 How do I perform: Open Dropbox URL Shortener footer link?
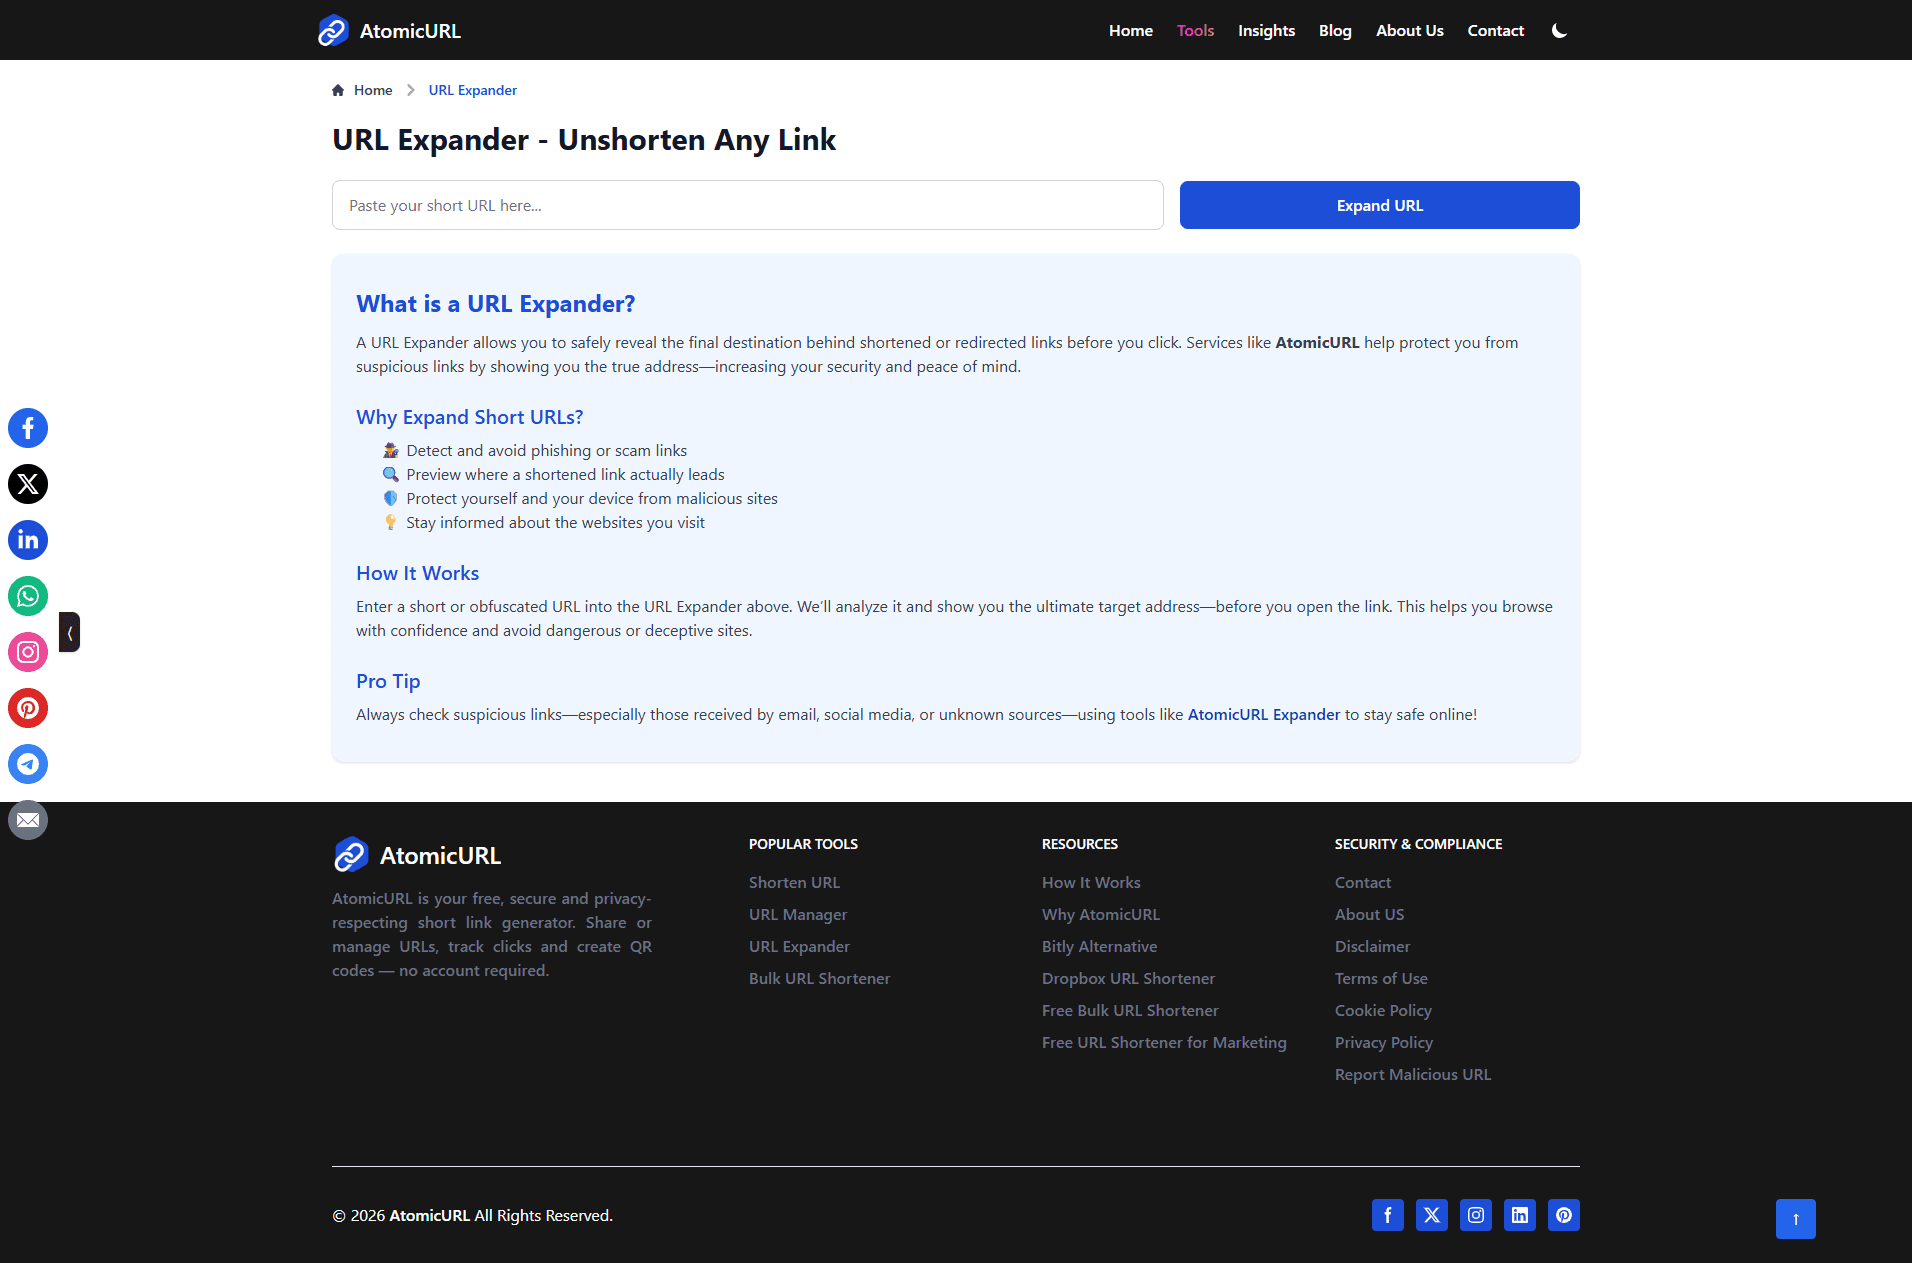[1128, 978]
